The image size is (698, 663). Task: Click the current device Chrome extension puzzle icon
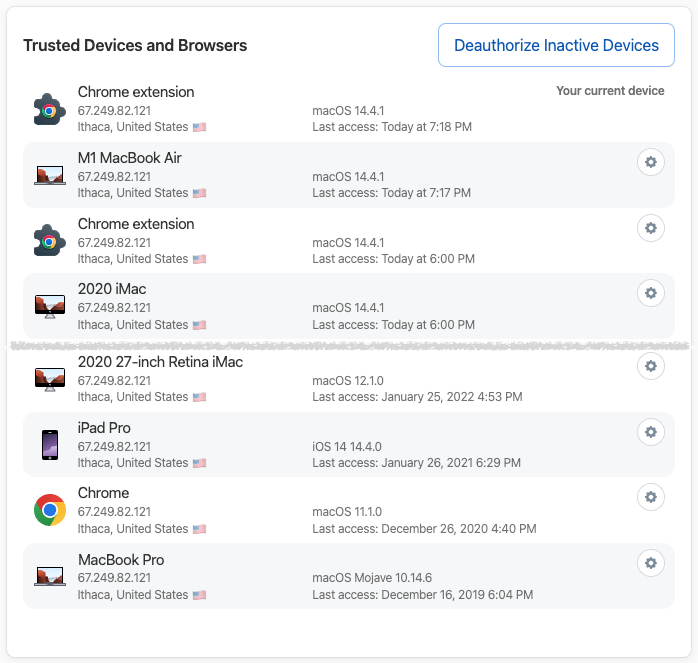[49, 110]
